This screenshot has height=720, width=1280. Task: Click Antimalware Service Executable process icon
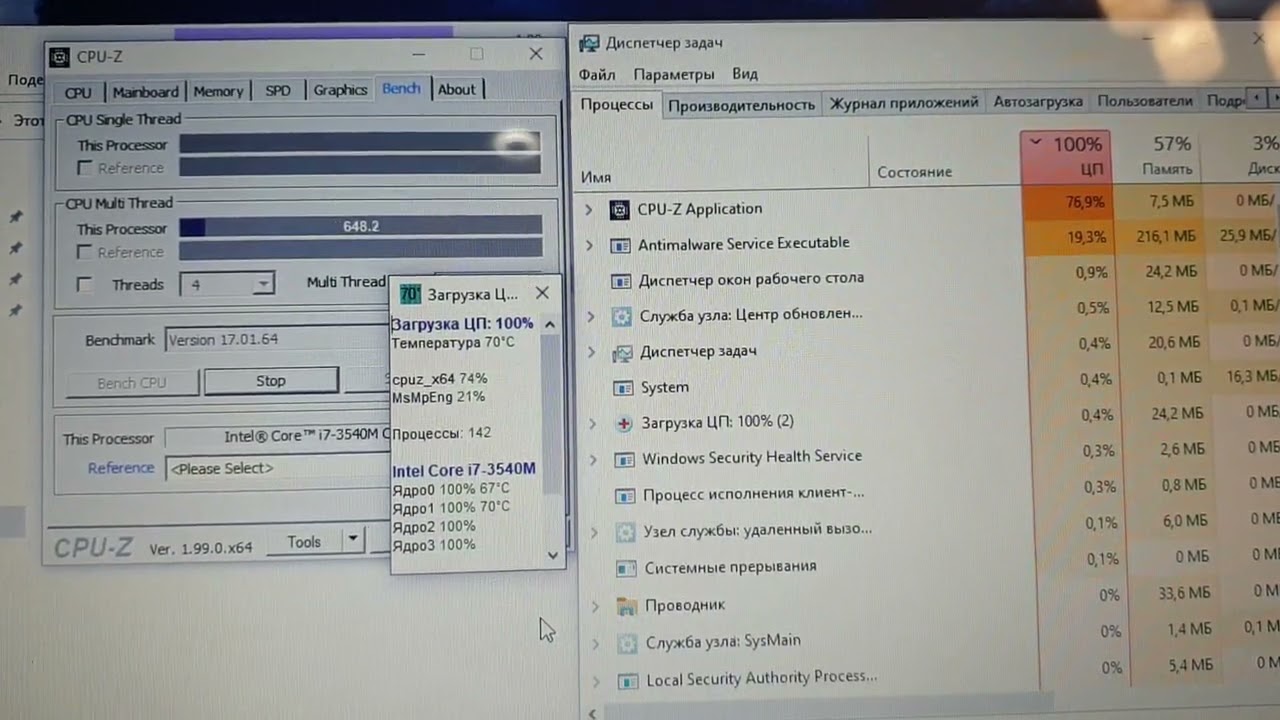pos(620,244)
